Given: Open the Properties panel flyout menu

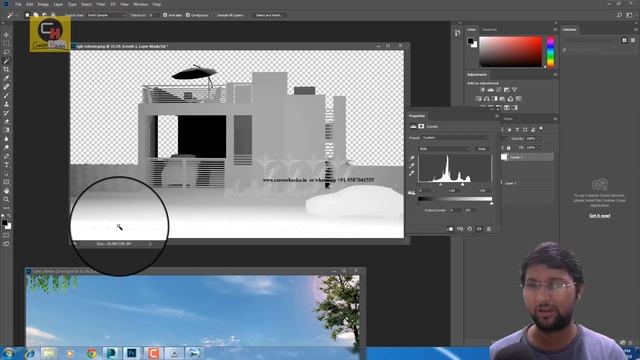Looking at the screenshot, I should 497,116.
